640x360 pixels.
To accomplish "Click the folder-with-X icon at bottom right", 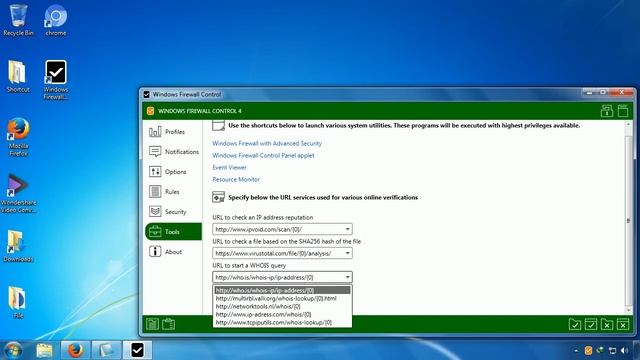I will (607, 324).
